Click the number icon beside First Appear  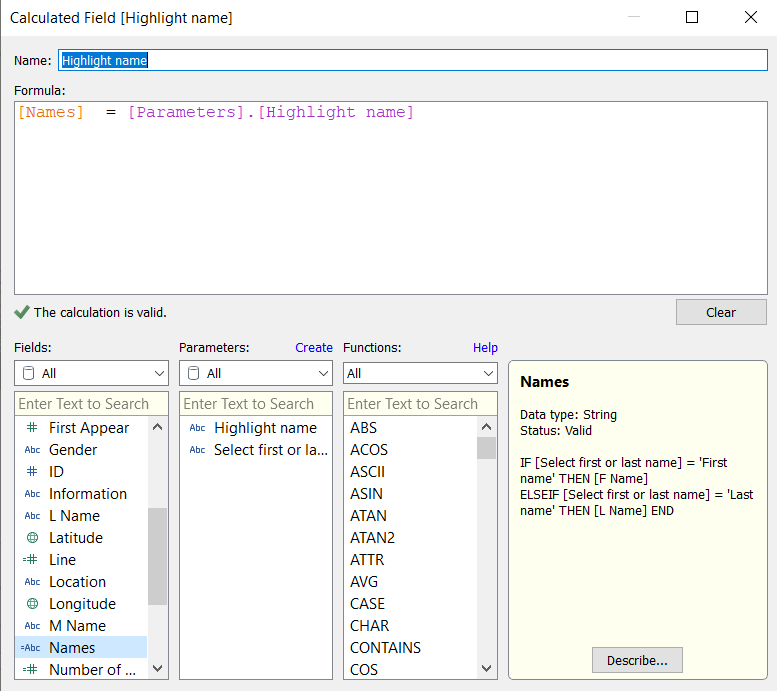tap(32, 428)
